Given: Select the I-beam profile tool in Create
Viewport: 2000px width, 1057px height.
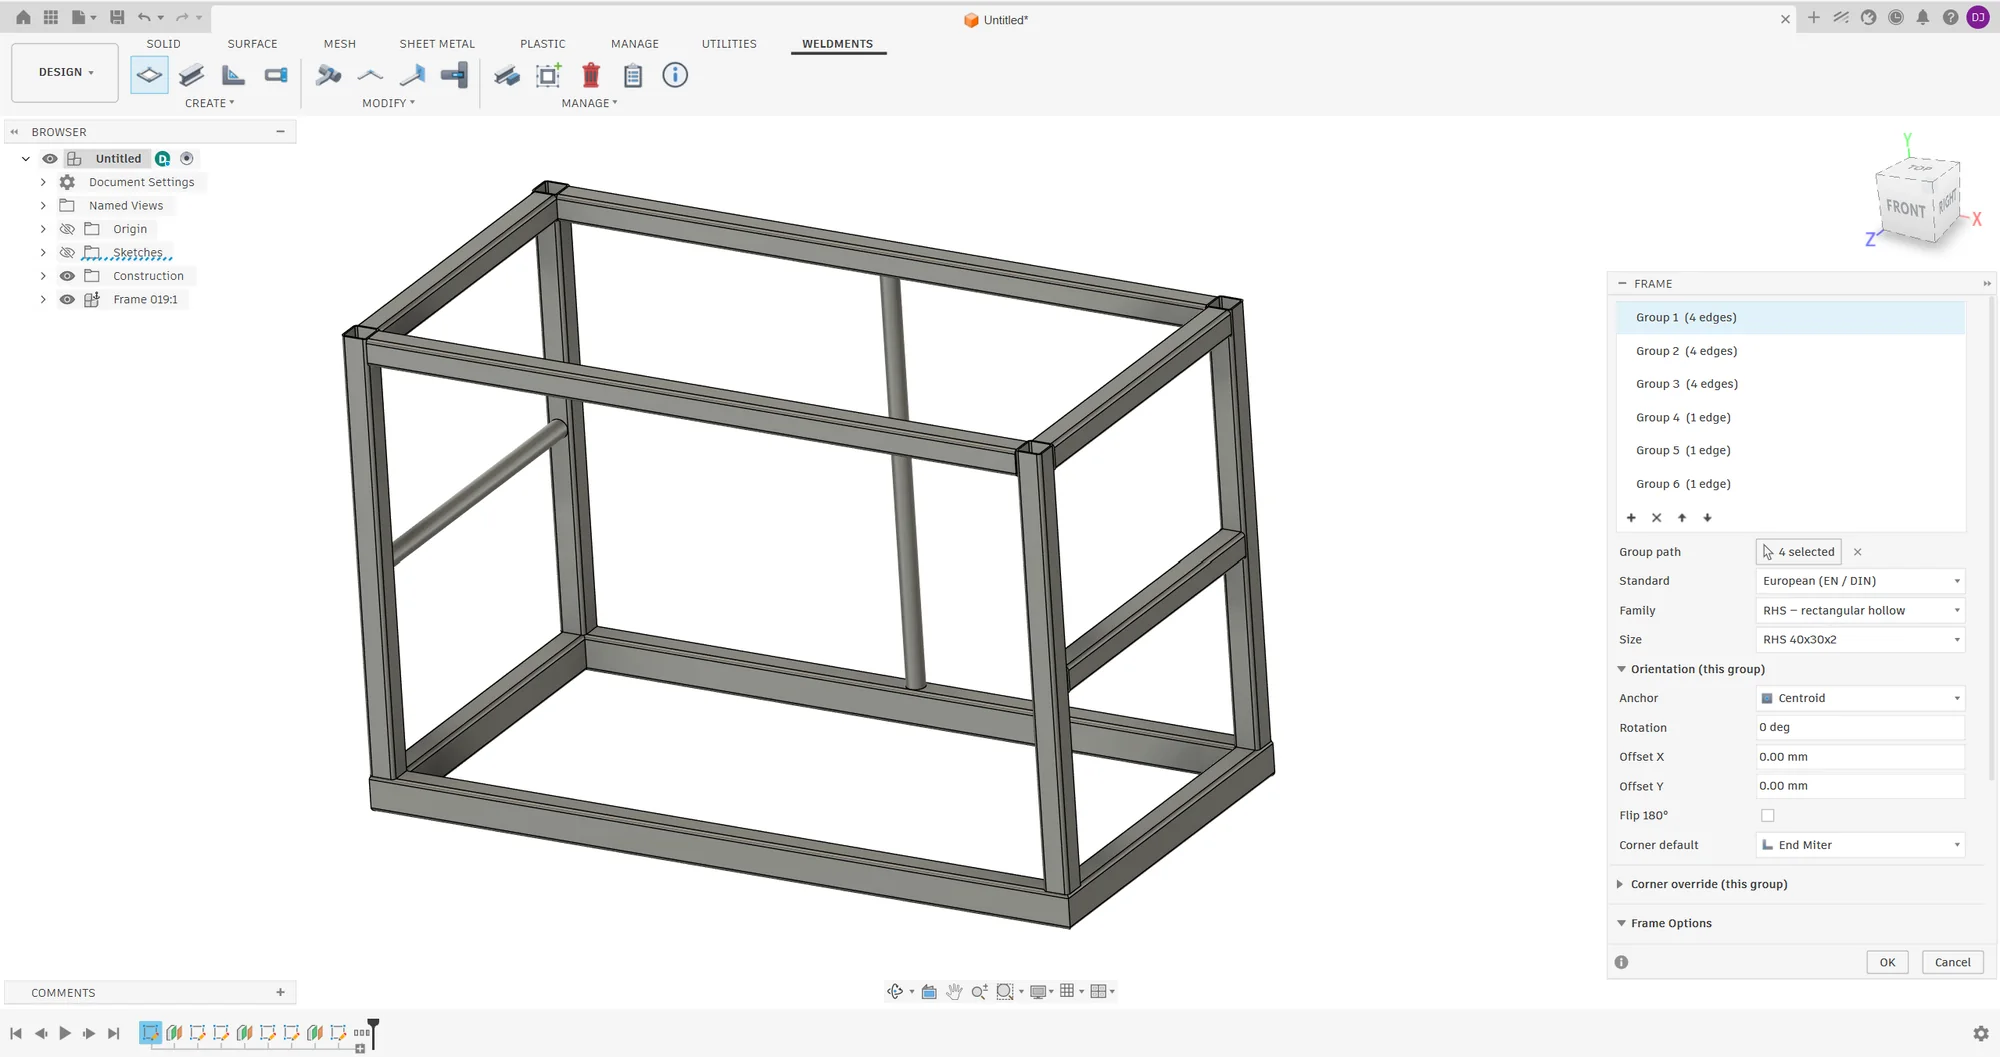Looking at the screenshot, I should (191, 75).
